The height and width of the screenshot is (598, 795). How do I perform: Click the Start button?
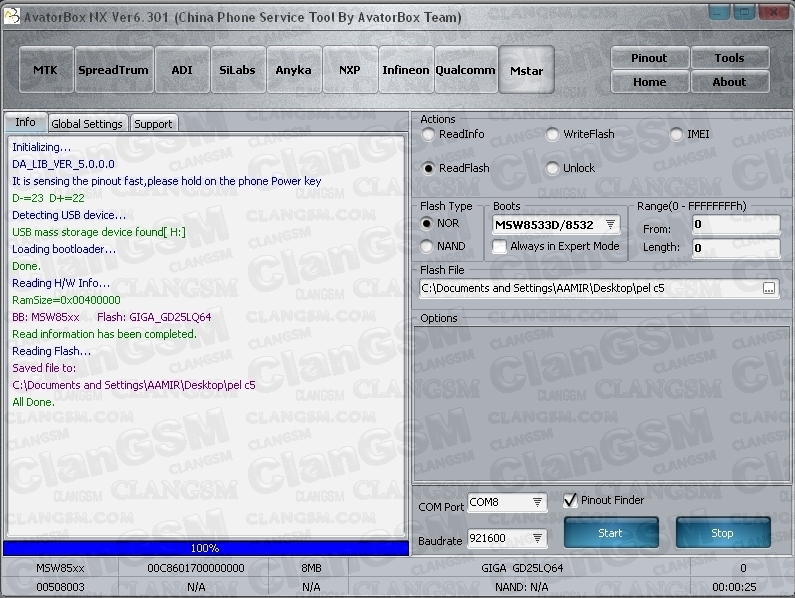point(611,533)
